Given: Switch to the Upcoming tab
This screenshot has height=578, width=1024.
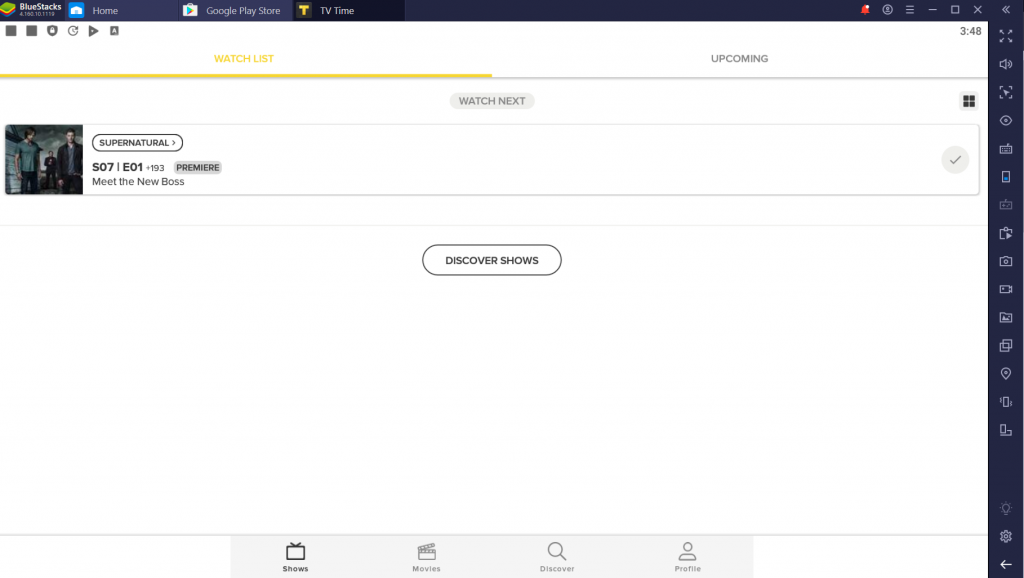Looking at the screenshot, I should pos(739,59).
